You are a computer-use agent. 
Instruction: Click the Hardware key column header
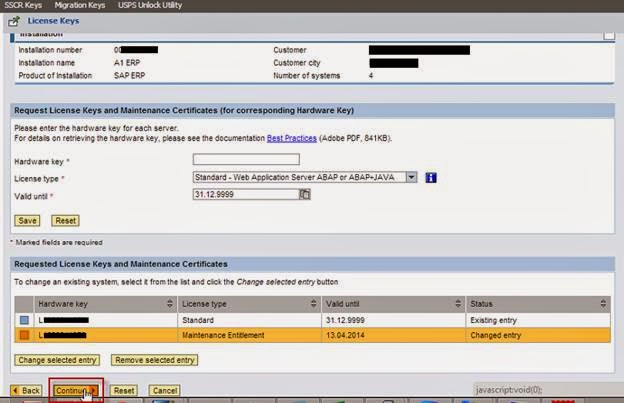[x=106, y=304]
